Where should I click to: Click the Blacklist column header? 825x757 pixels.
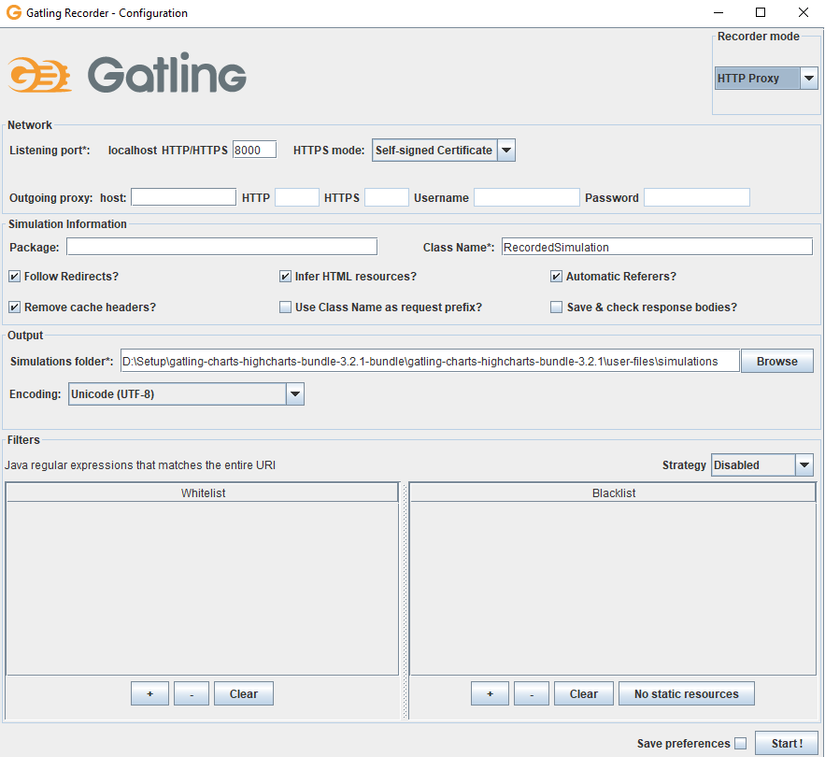(613, 493)
